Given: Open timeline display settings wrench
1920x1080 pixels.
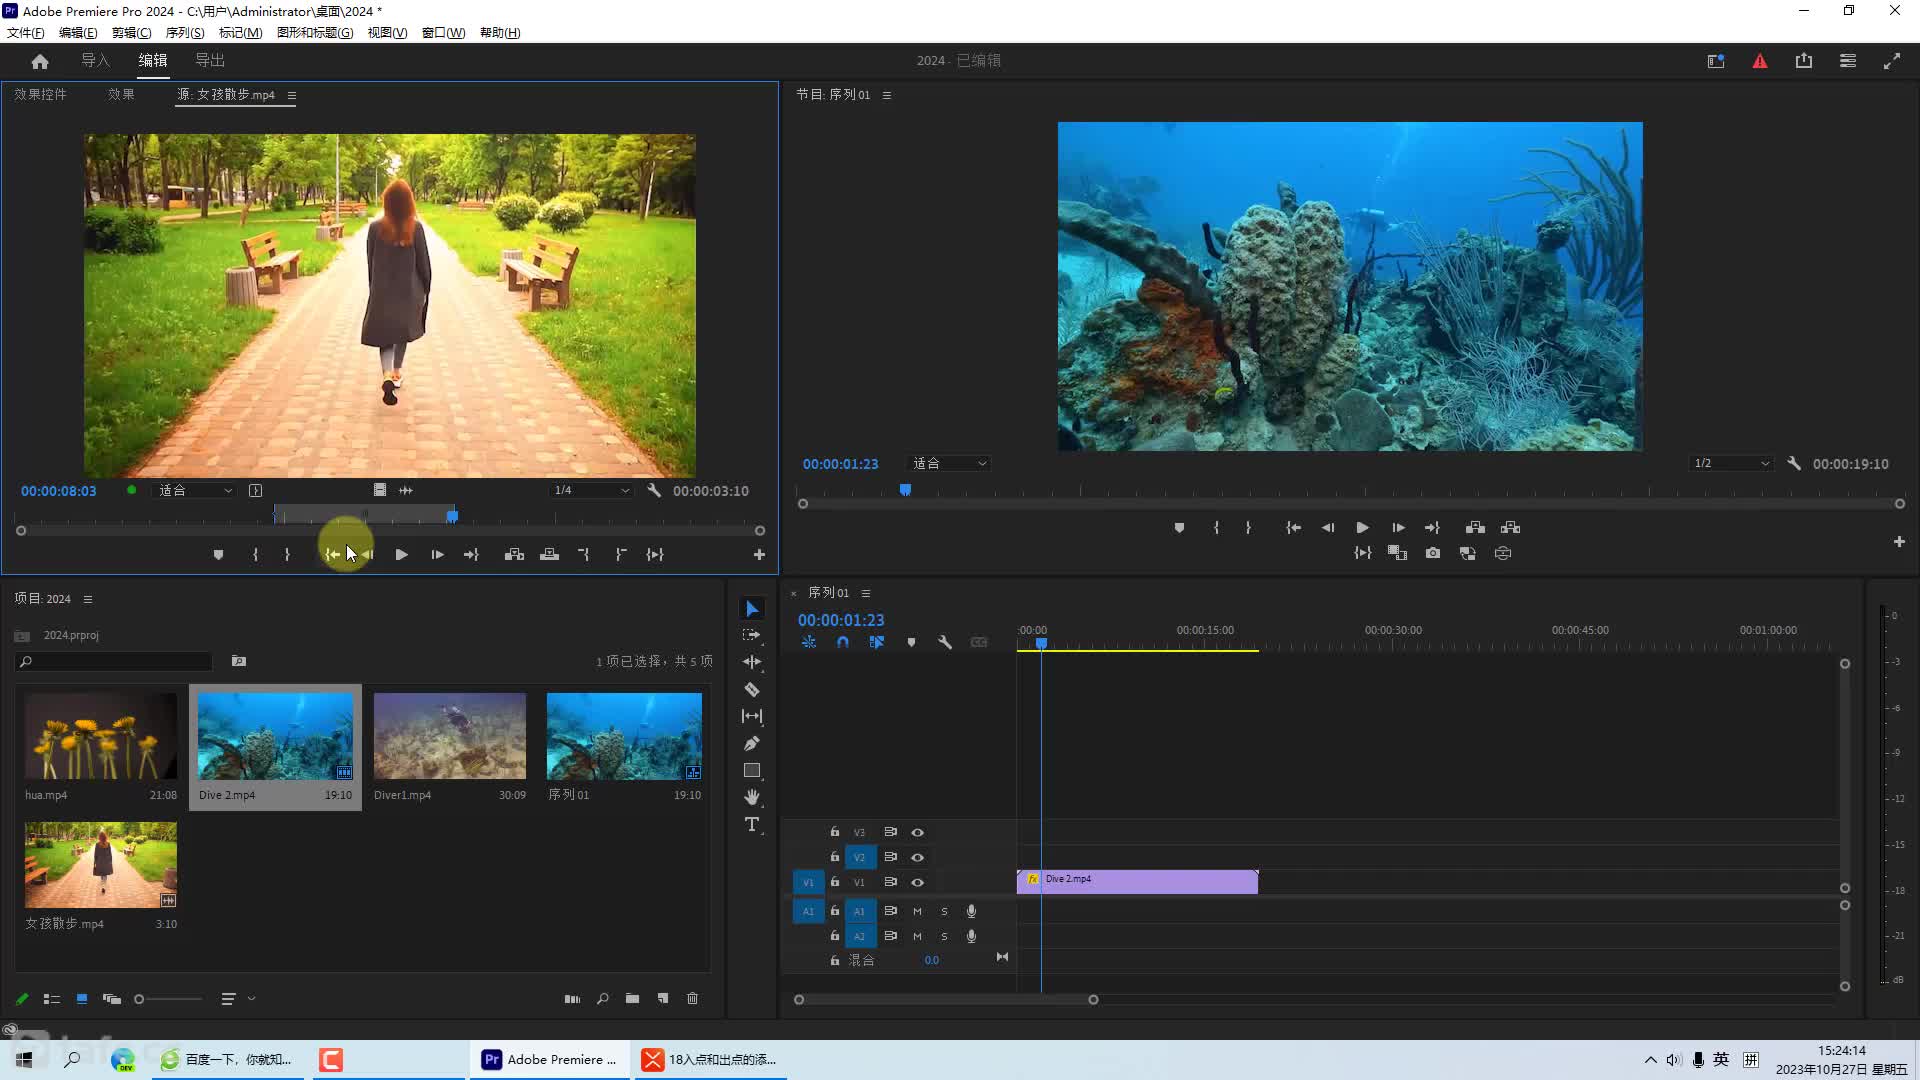Looking at the screenshot, I should pos(945,642).
